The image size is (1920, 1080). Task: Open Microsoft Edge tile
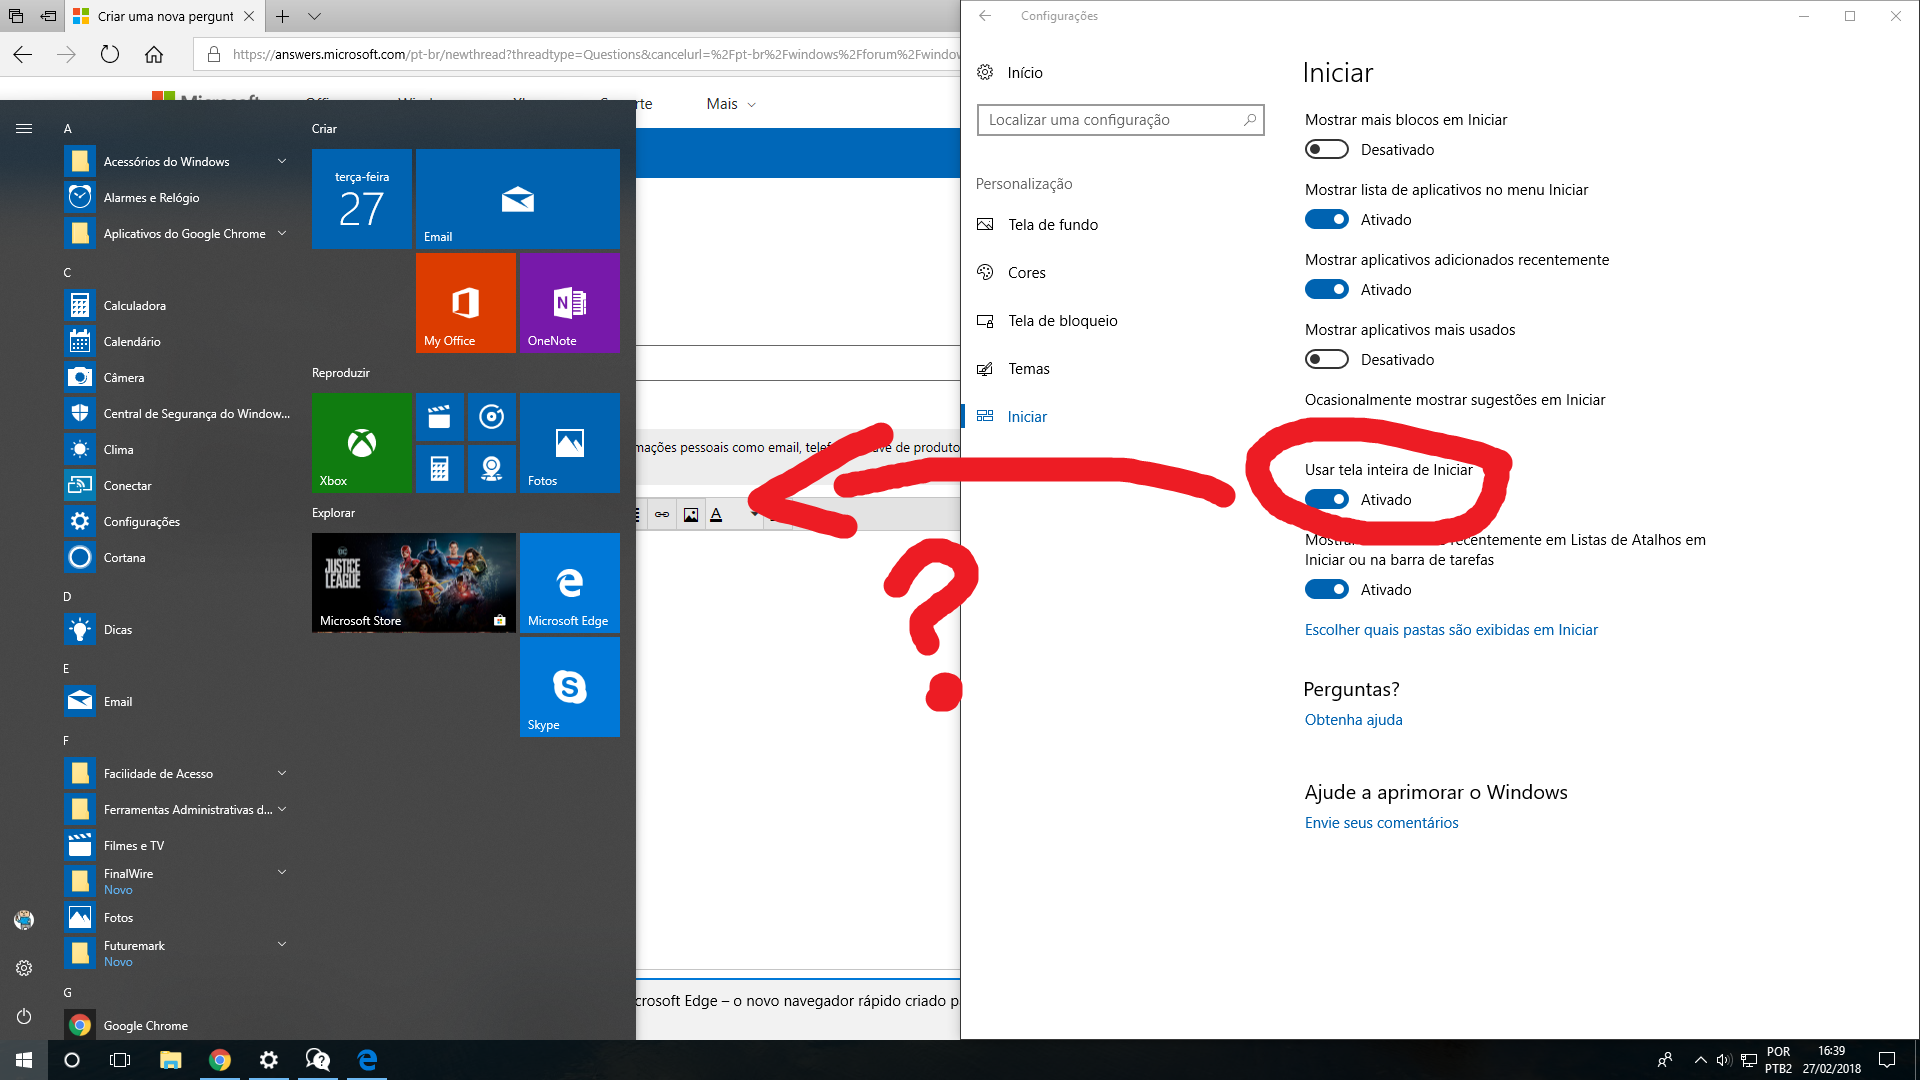click(569, 582)
